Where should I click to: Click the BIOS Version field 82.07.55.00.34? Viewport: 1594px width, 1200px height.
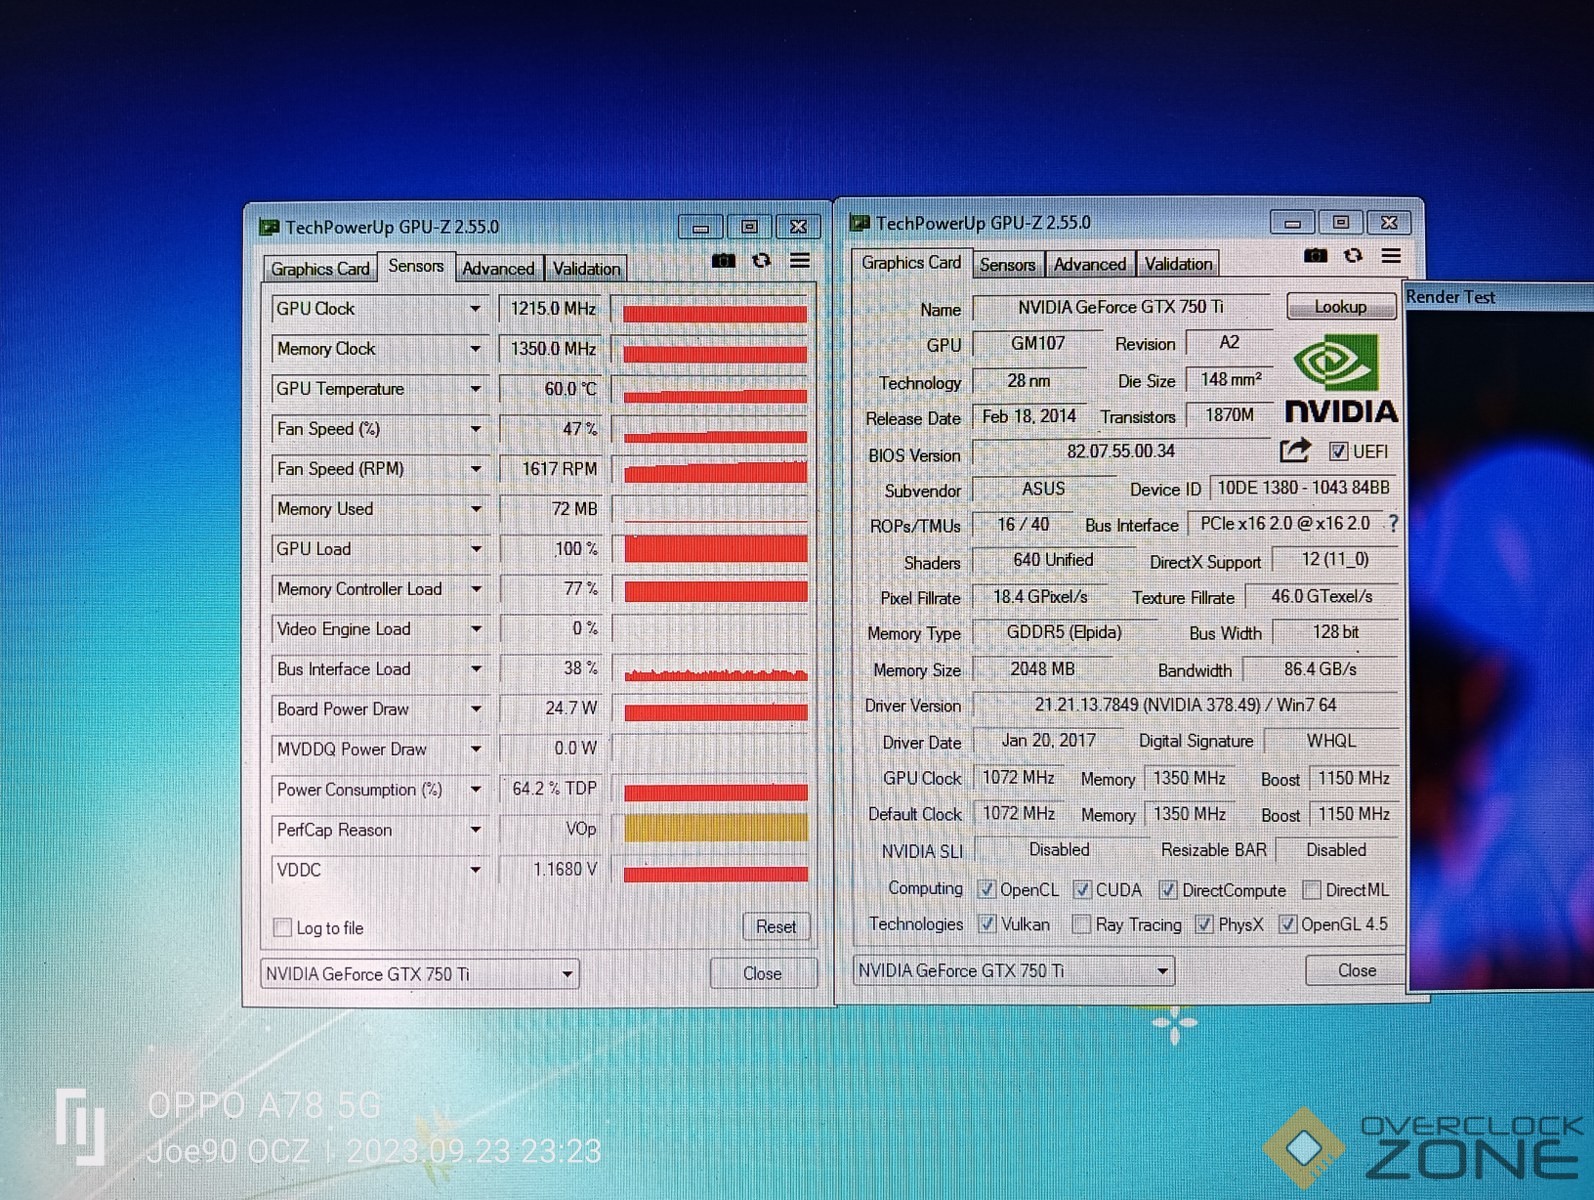[1120, 451]
